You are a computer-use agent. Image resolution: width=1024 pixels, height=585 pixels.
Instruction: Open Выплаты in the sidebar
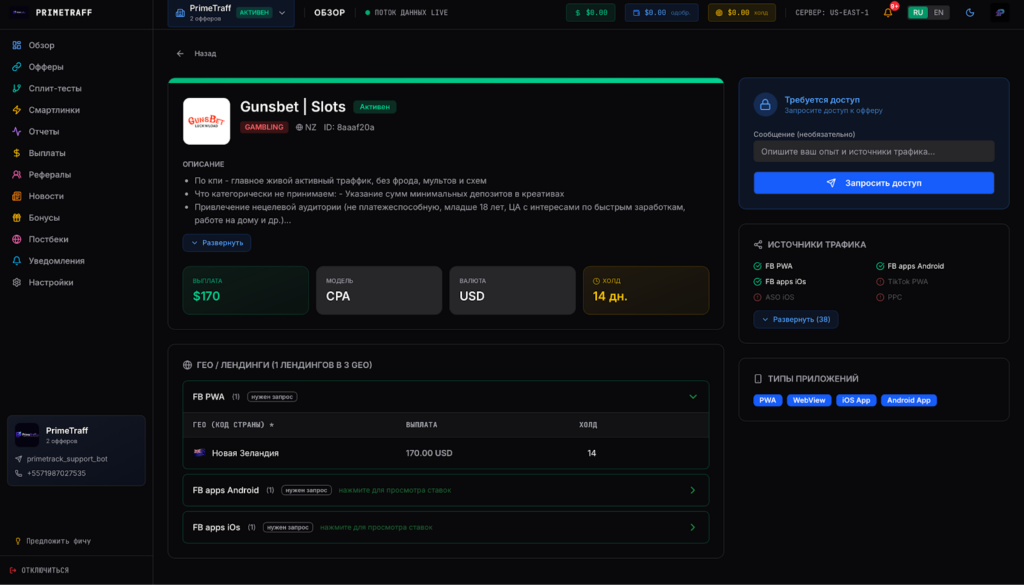point(47,153)
